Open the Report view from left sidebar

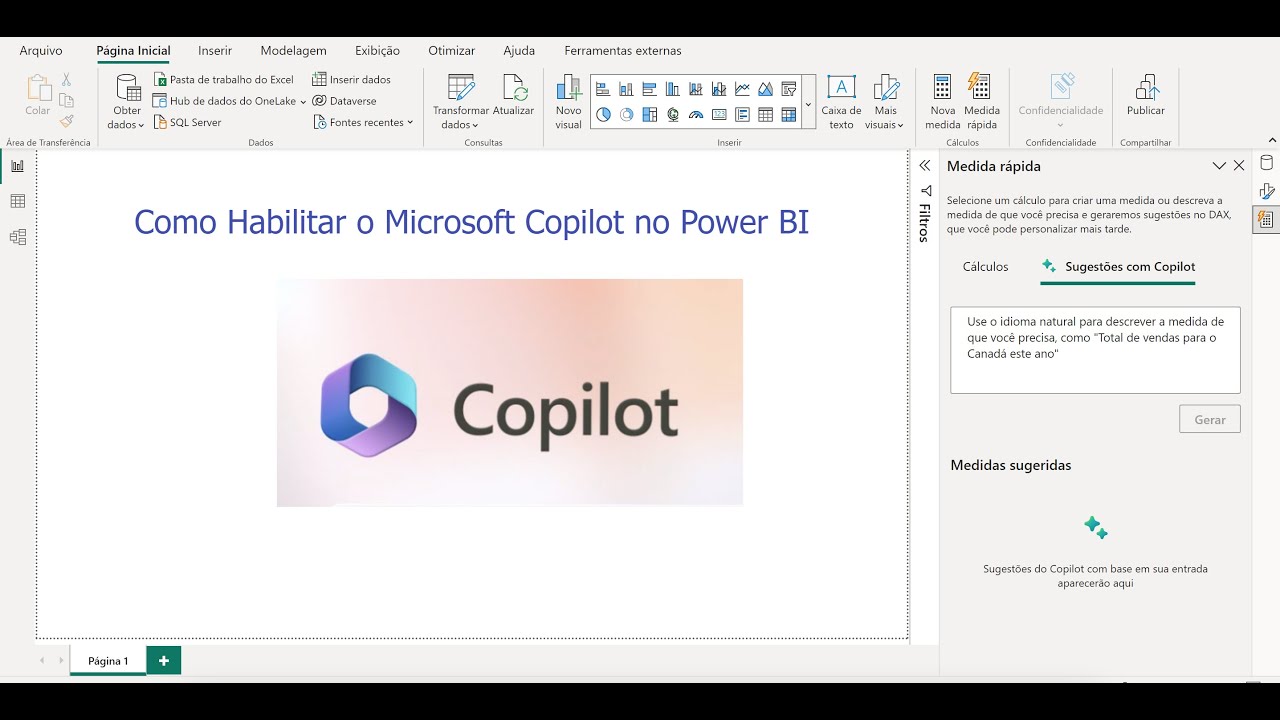point(17,166)
